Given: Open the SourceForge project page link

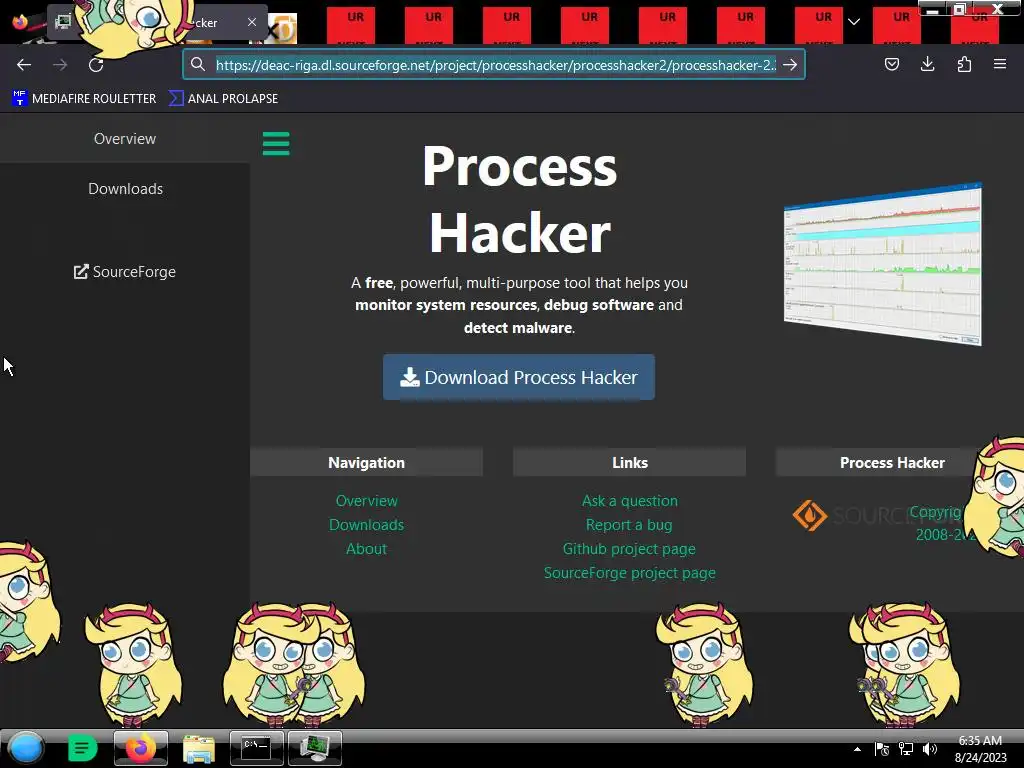Looking at the screenshot, I should point(630,573).
